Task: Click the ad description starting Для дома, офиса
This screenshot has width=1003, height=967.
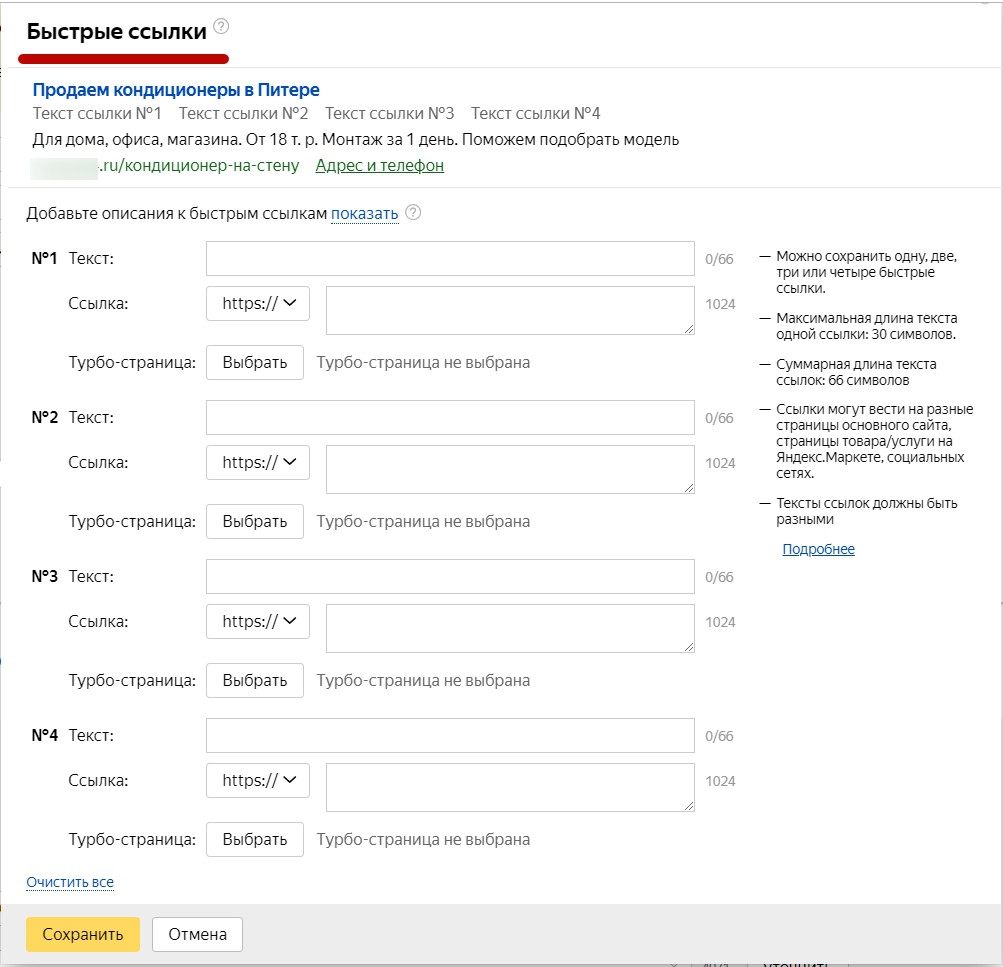Action: [356, 139]
